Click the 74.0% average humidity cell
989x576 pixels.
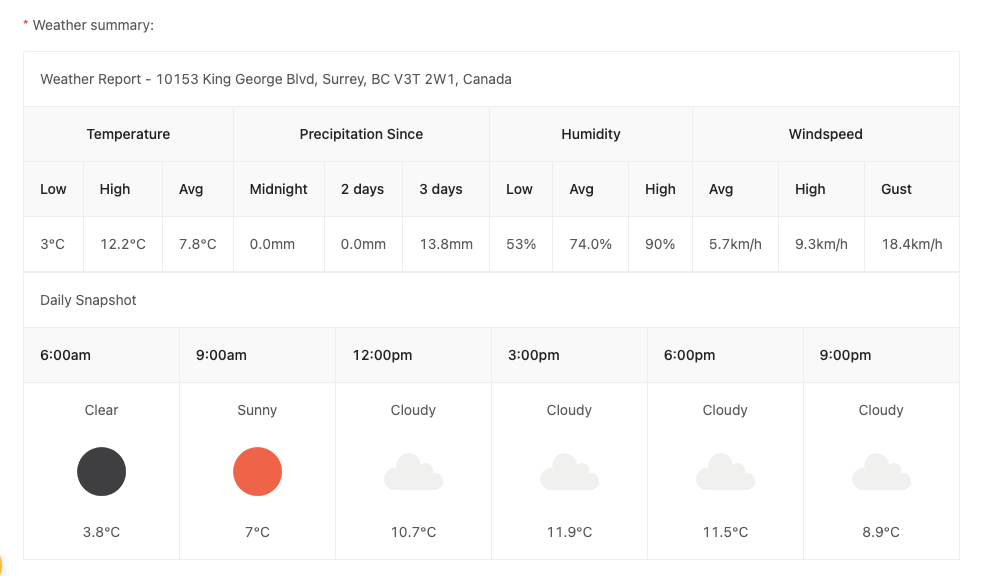point(590,244)
